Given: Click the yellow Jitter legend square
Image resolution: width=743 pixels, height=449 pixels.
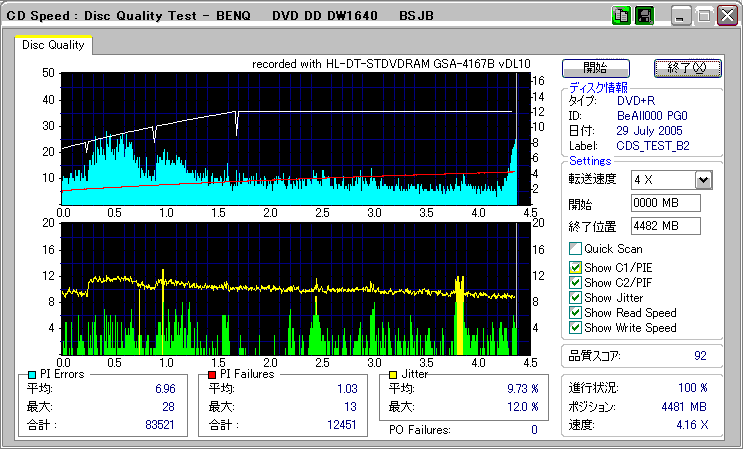Looking at the screenshot, I should tap(393, 375).
